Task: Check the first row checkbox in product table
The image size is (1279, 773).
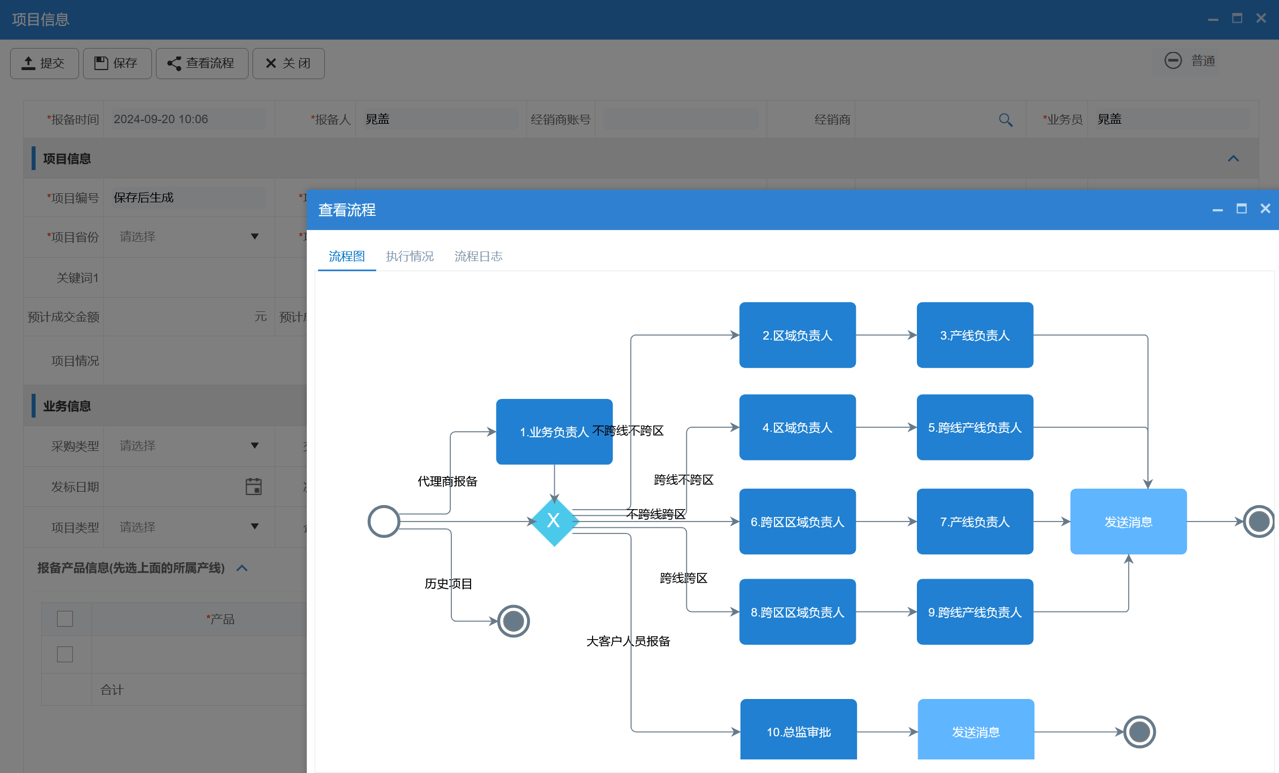Action: (x=65, y=654)
